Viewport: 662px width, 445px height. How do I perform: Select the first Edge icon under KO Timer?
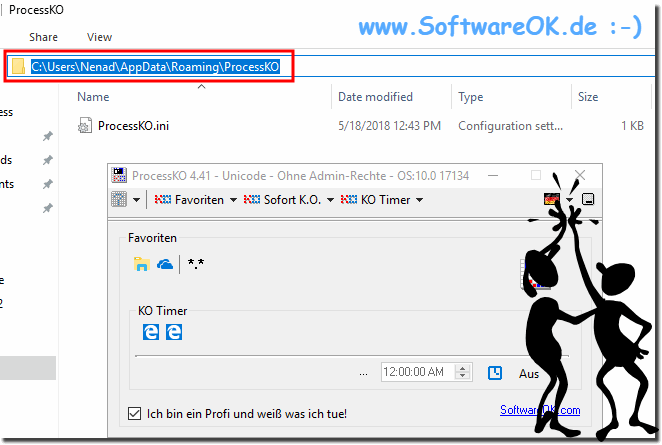(x=151, y=332)
